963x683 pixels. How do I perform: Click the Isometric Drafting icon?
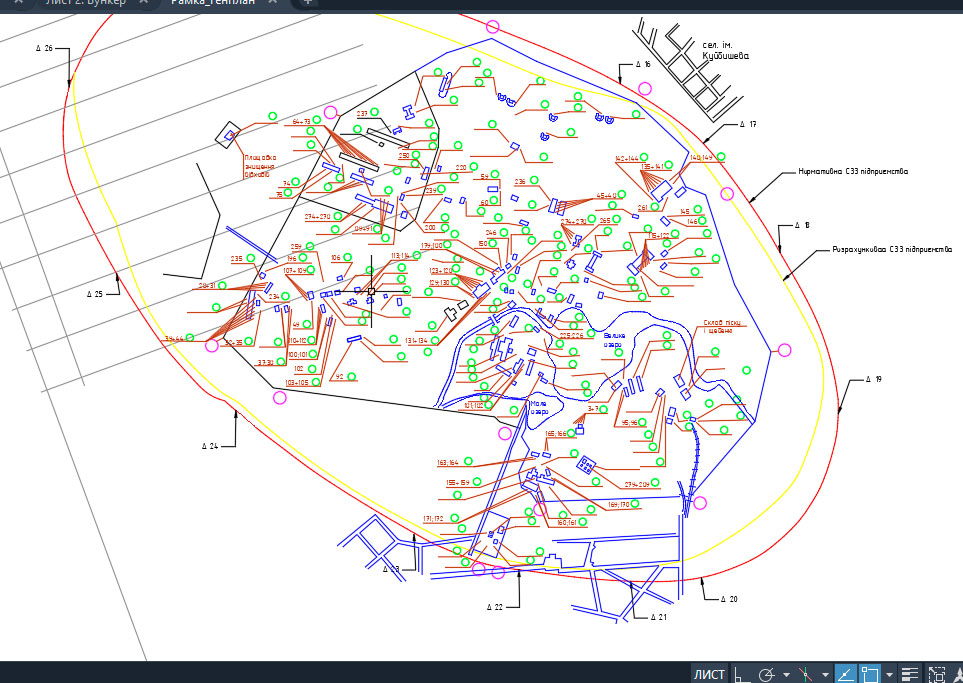[805, 674]
